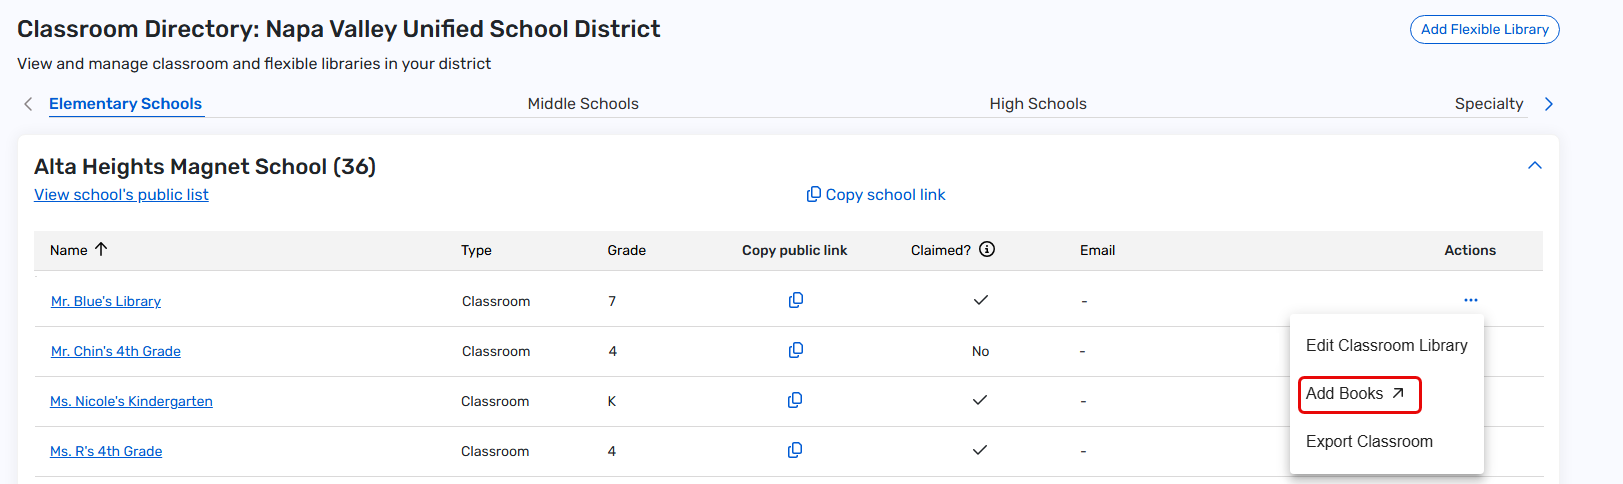
Task: Collapse Alta Heights Magnet School section
Action: click(x=1535, y=165)
